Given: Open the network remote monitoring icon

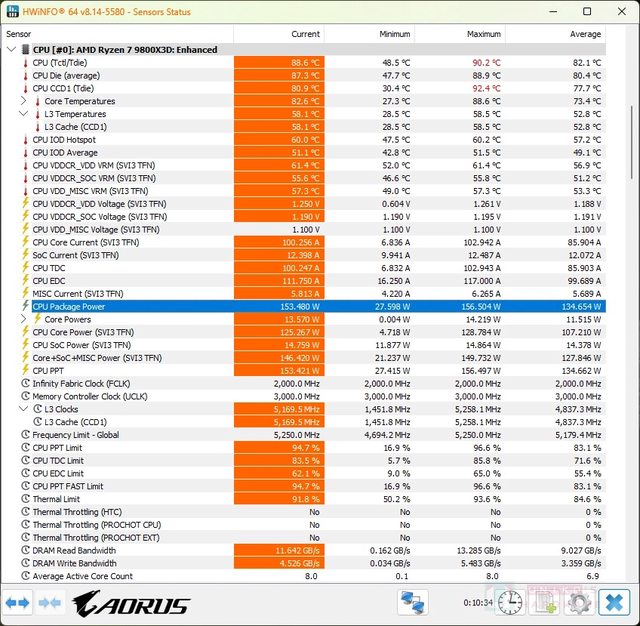Looking at the screenshot, I should (x=412, y=603).
